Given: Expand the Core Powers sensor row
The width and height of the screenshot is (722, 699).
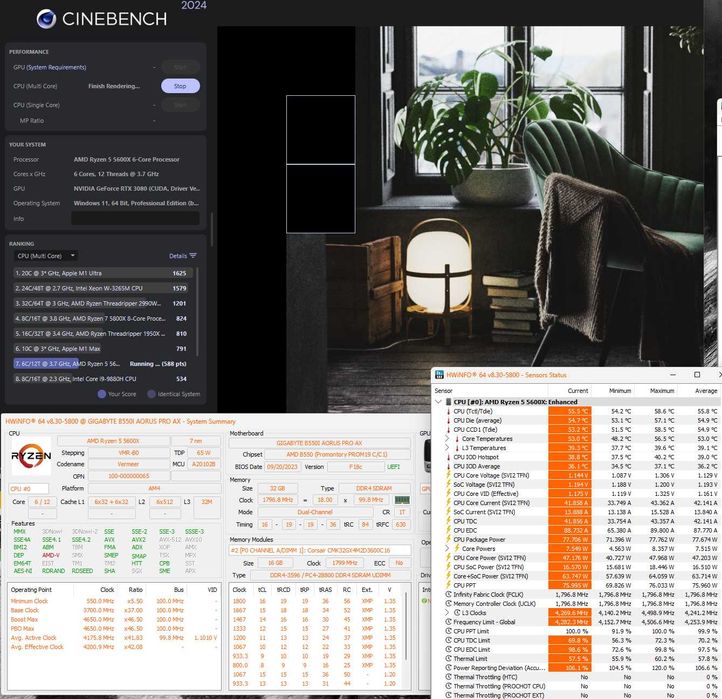Looking at the screenshot, I should (x=447, y=548).
